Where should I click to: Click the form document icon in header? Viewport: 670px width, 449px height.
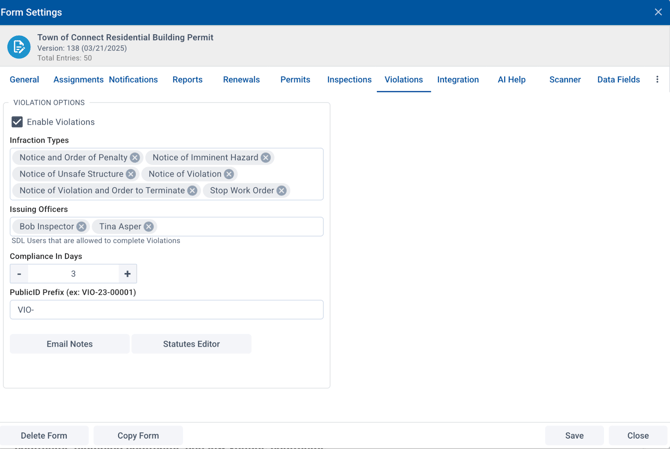(x=19, y=46)
